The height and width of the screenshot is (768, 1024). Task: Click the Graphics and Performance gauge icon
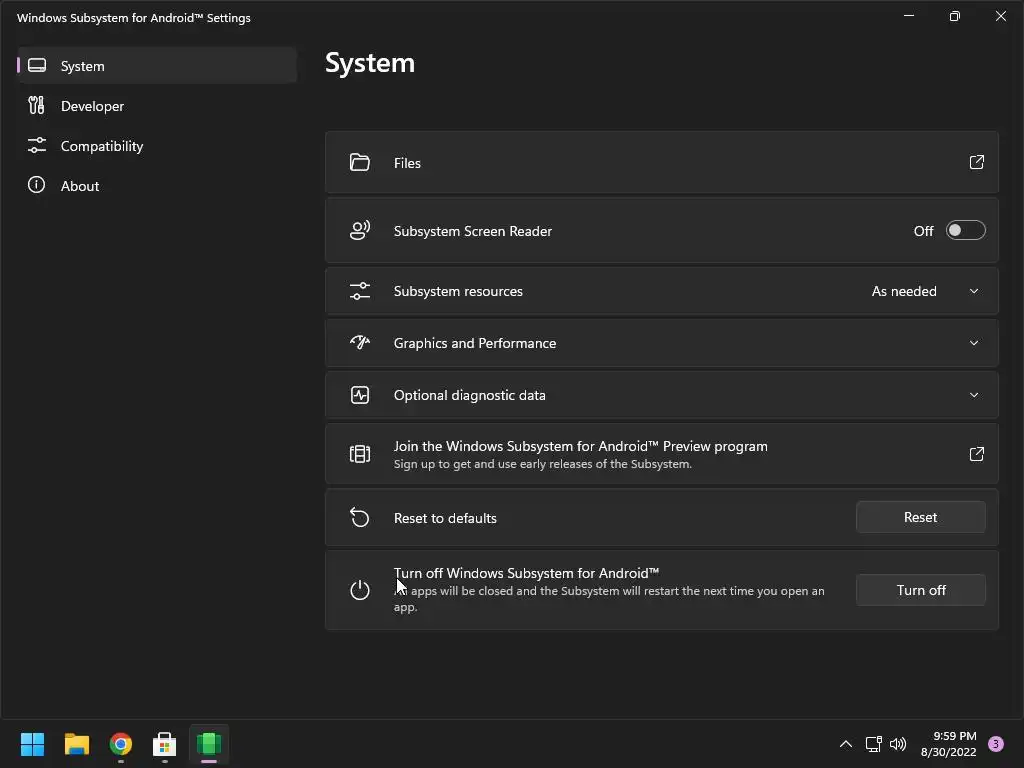(x=360, y=343)
